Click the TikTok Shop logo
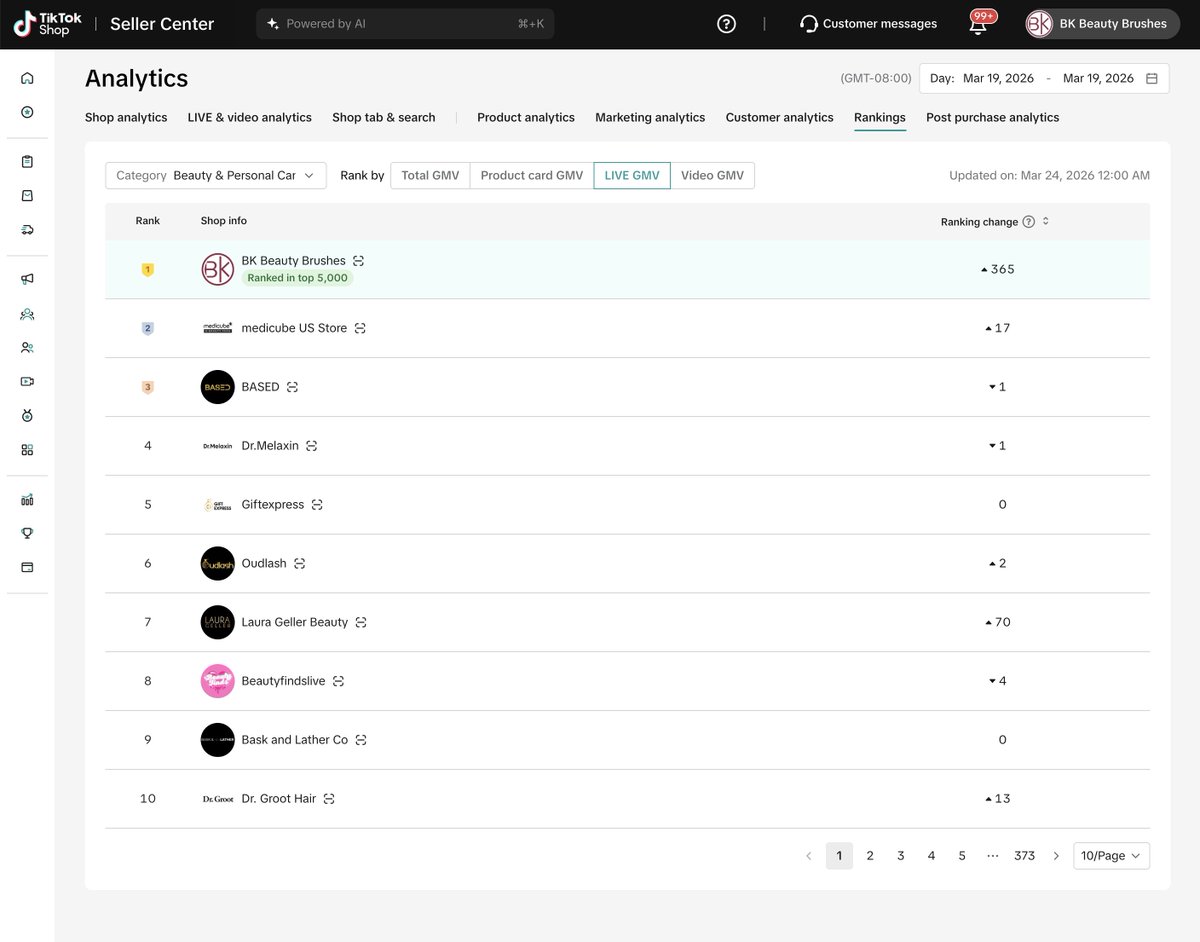The width and height of the screenshot is (1200, 942). [48, 24]
